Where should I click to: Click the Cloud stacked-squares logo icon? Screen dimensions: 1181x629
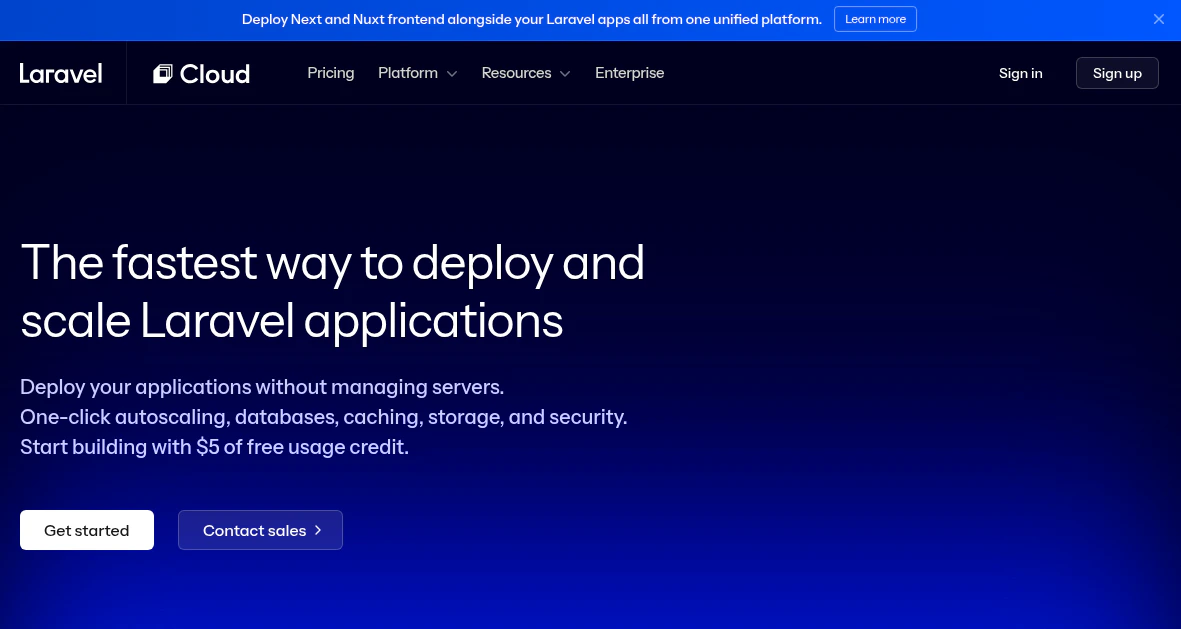click(x=163, y=73)
